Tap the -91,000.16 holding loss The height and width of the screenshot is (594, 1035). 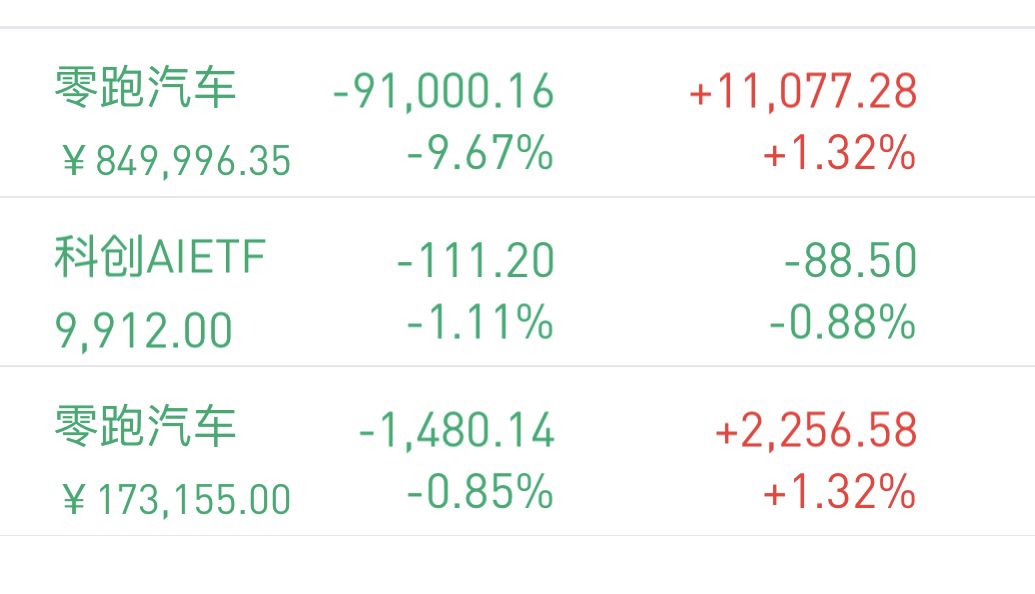coord(444,91)
